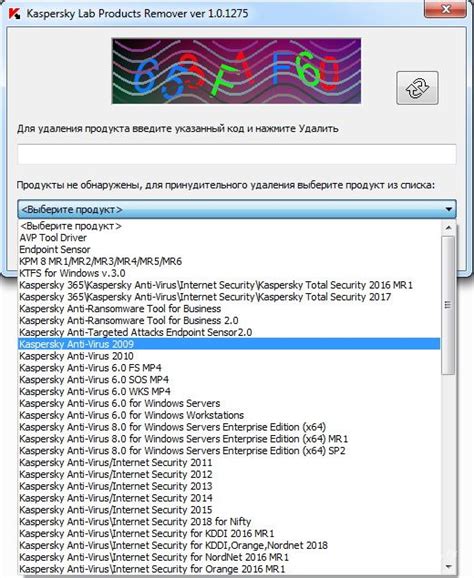Click the captcha code image

[236, 71]
